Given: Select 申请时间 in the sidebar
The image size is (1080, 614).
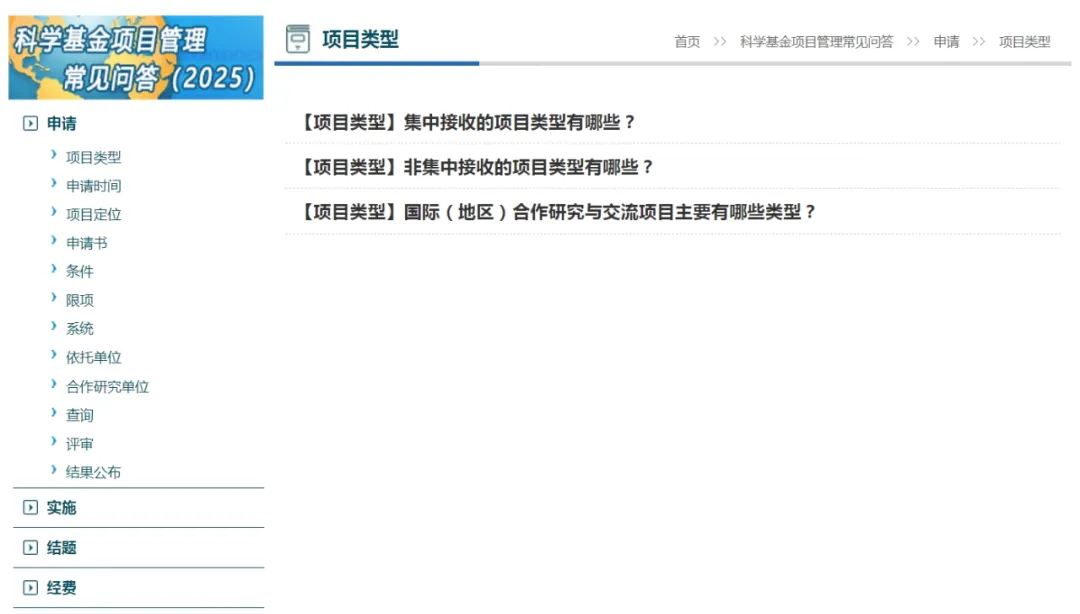Looking at the screenshot, I should click(93, 186).
